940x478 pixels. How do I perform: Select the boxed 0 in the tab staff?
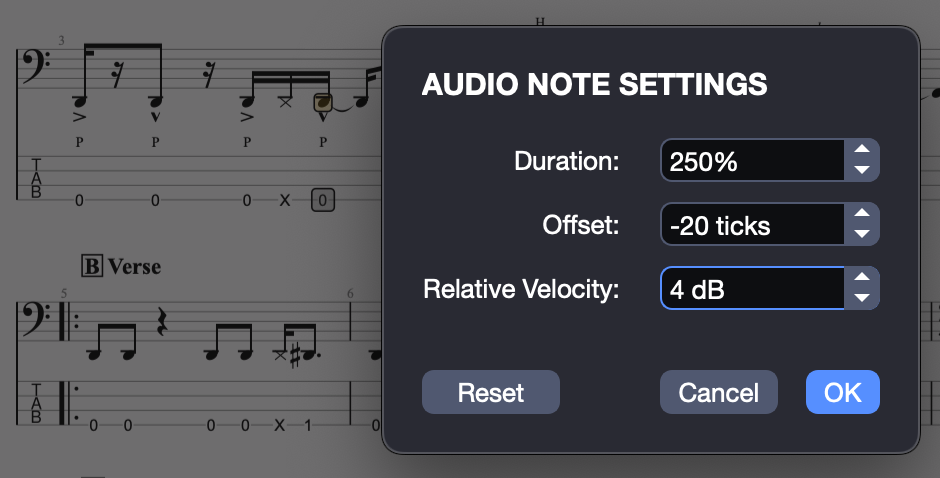pos(323,200)
